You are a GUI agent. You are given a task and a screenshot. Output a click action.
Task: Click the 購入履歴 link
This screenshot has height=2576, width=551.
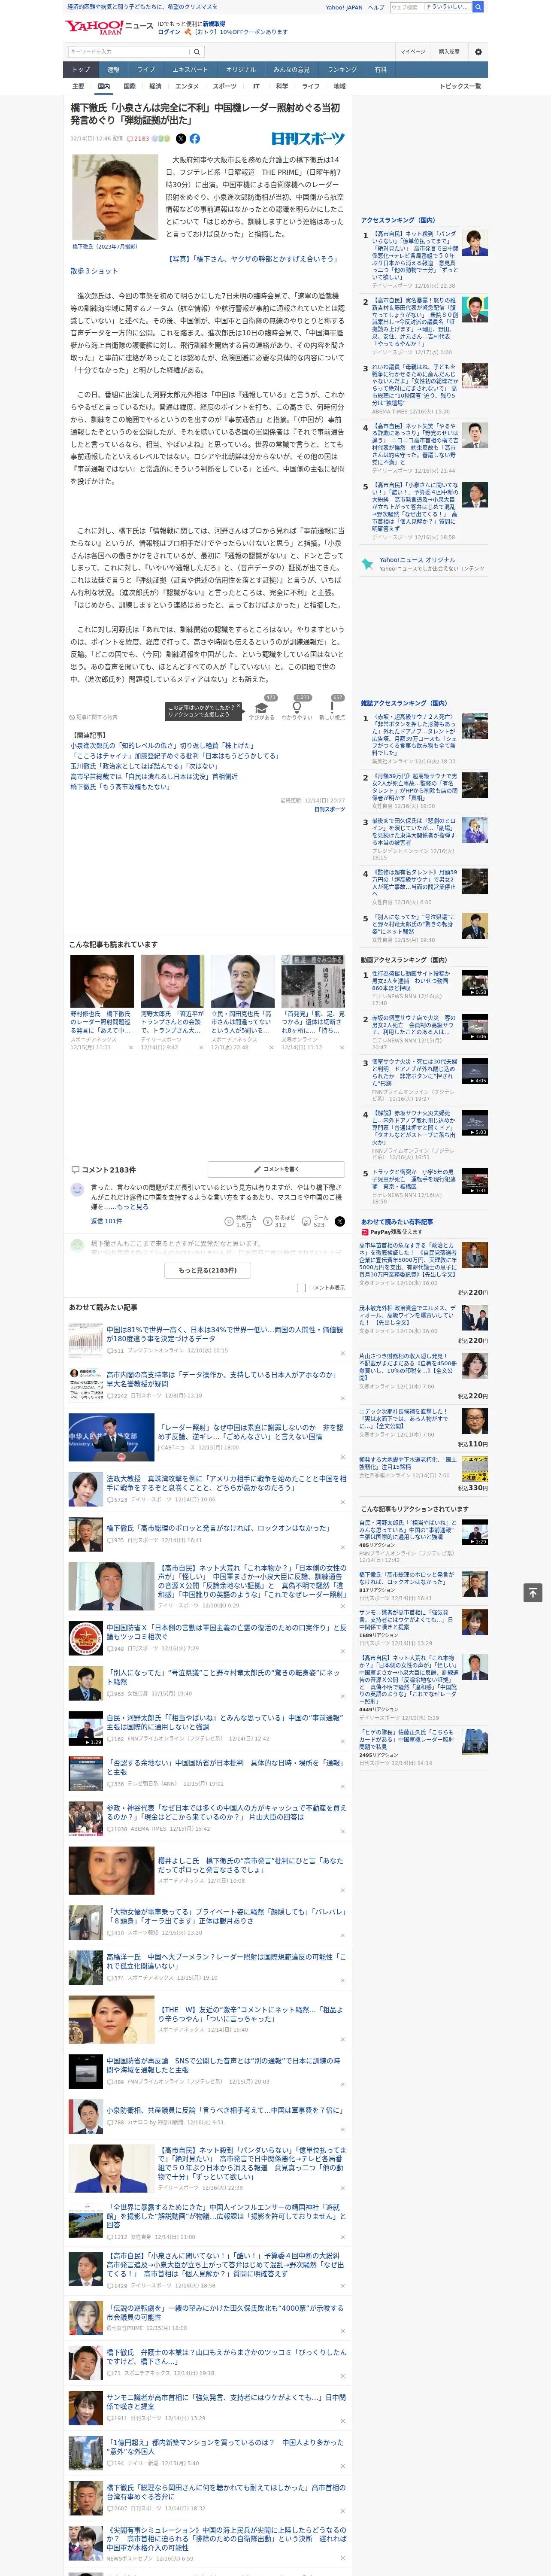[x=449, y=52]
